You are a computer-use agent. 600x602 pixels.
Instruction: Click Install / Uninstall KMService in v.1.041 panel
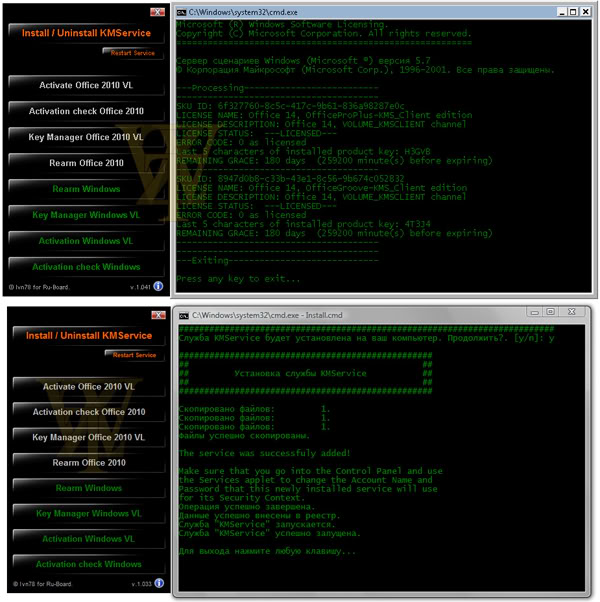pos(86,33)
